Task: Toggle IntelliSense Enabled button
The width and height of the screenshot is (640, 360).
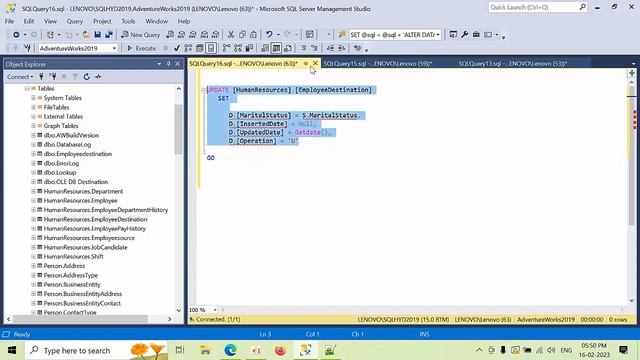Action: [x=211, y=48]
